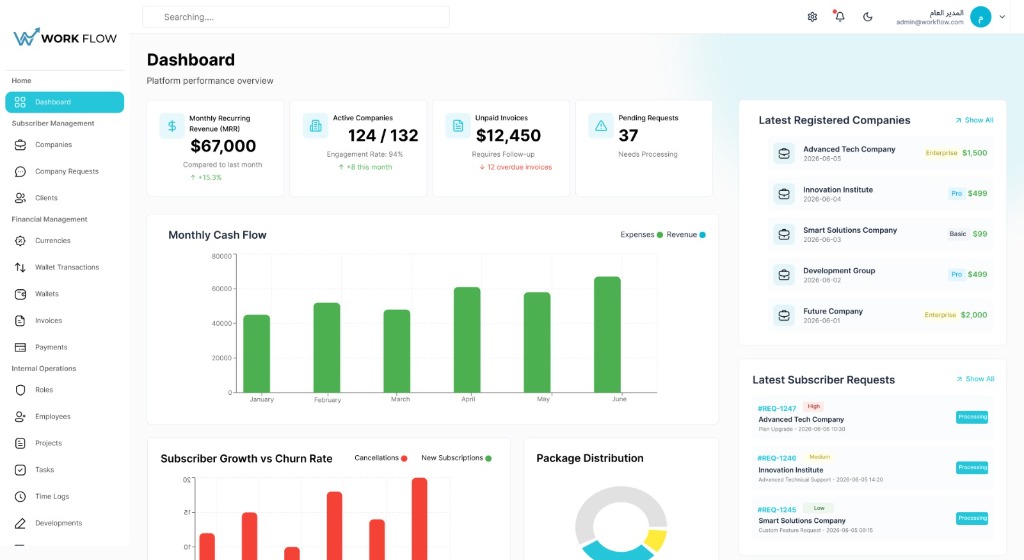The width and height of the screenshot is (1024, 560).
Task: Click the yellow segment of Package Distribution donut
Action: [x=656, y=539]
